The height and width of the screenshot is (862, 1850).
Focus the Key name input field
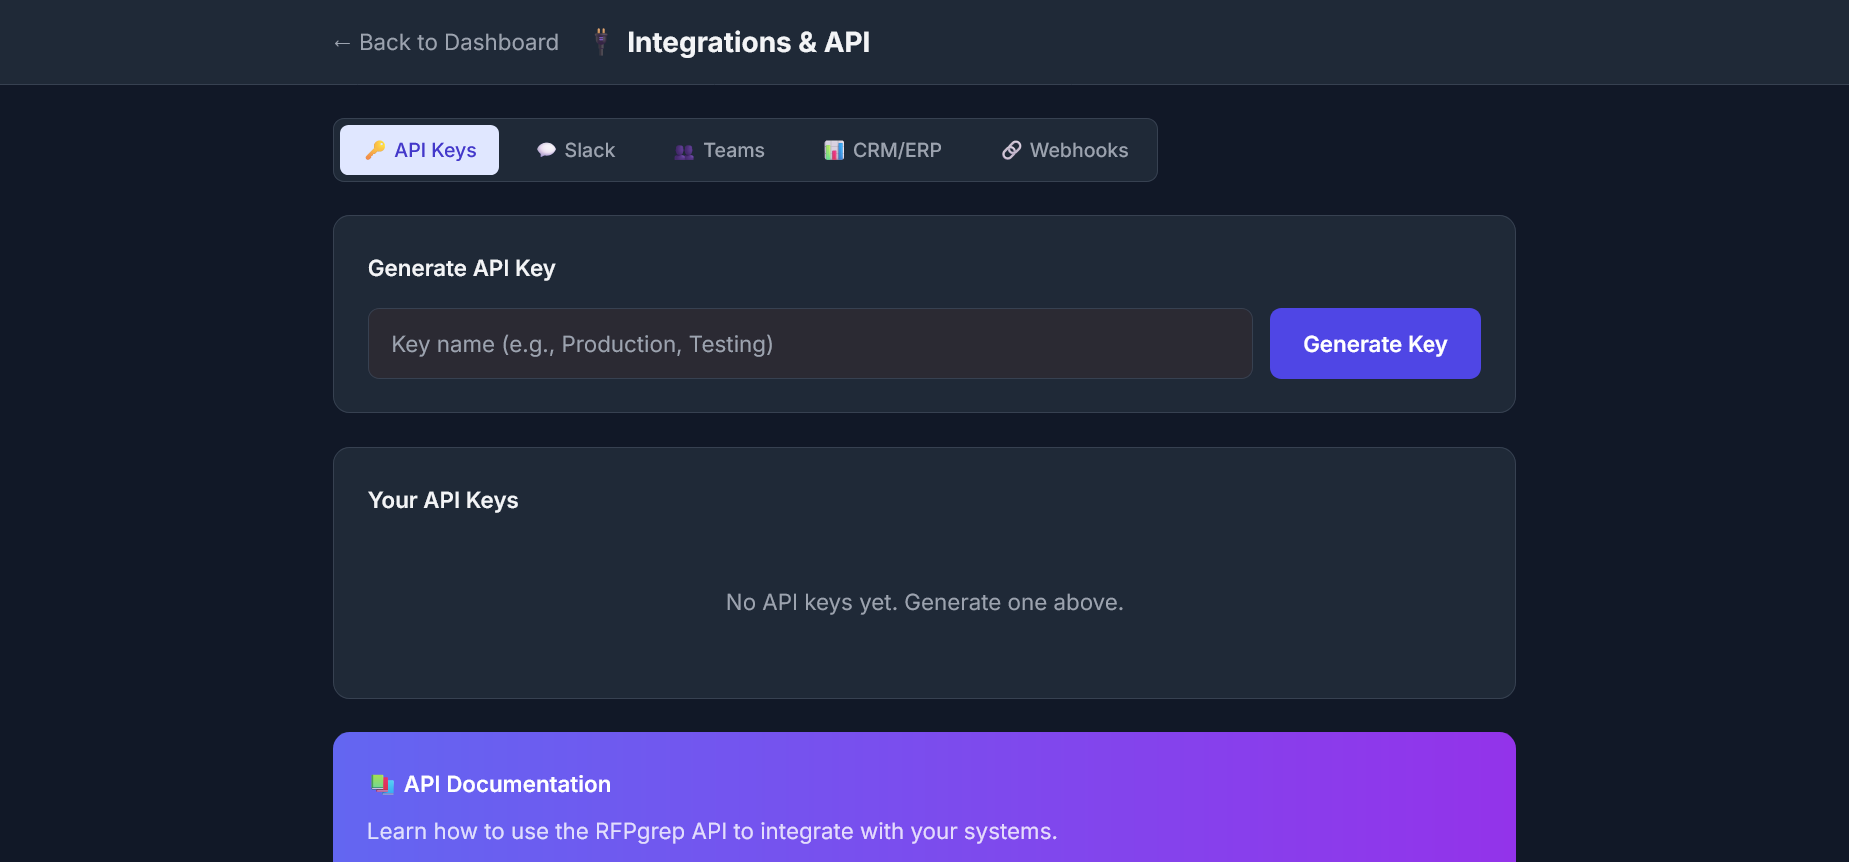[x=810, y=344]
